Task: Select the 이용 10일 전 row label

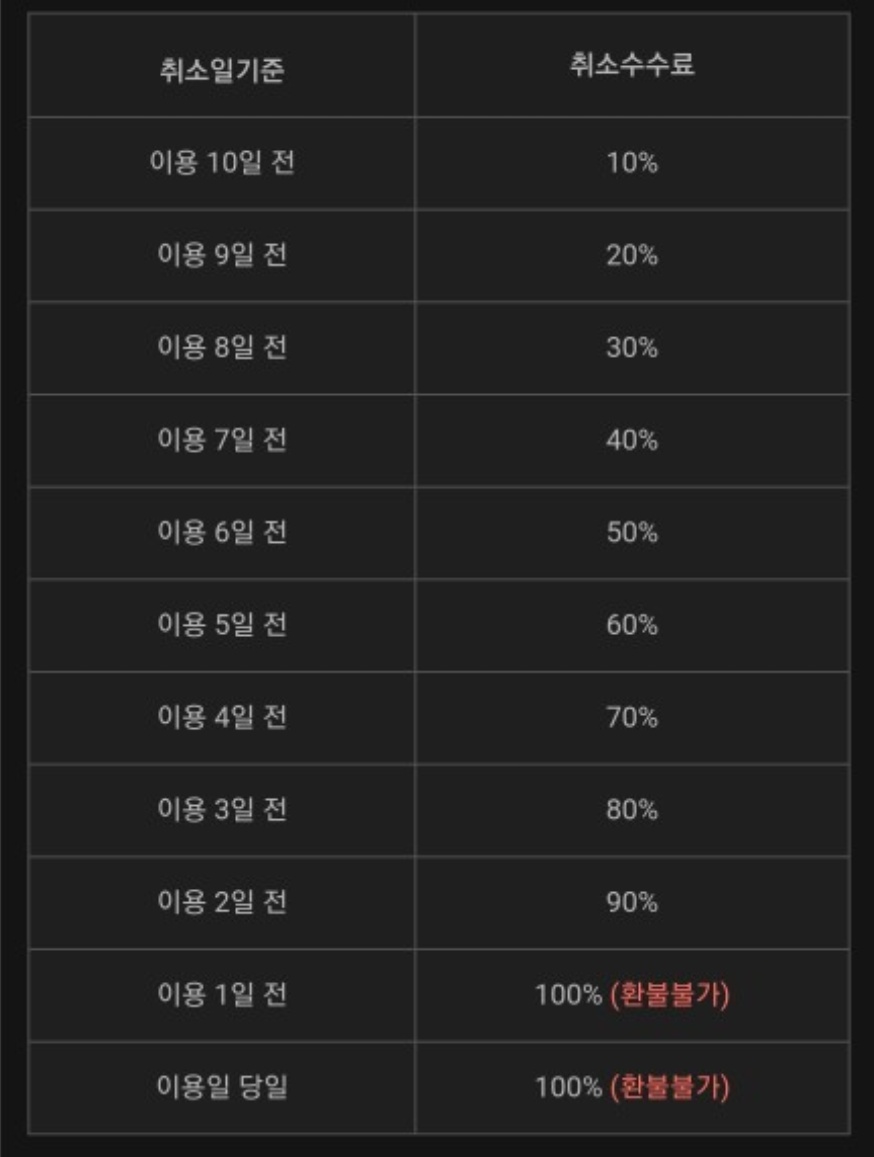Action: click(x=221, y=162)
